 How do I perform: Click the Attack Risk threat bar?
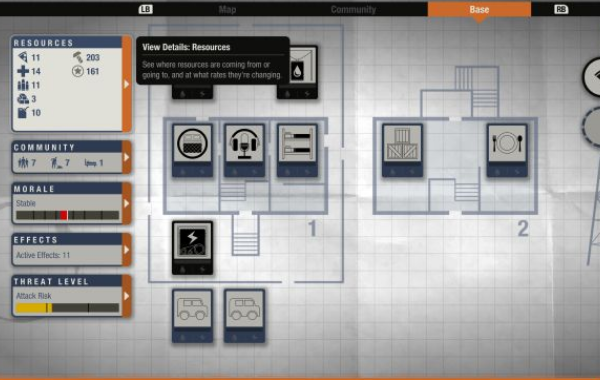click(x=67, y=308)
